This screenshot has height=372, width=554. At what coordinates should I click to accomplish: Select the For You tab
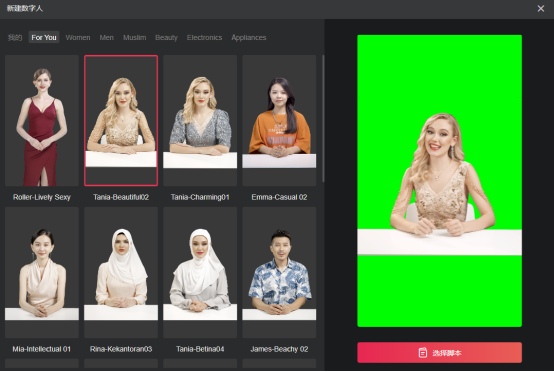pos(44,37)
